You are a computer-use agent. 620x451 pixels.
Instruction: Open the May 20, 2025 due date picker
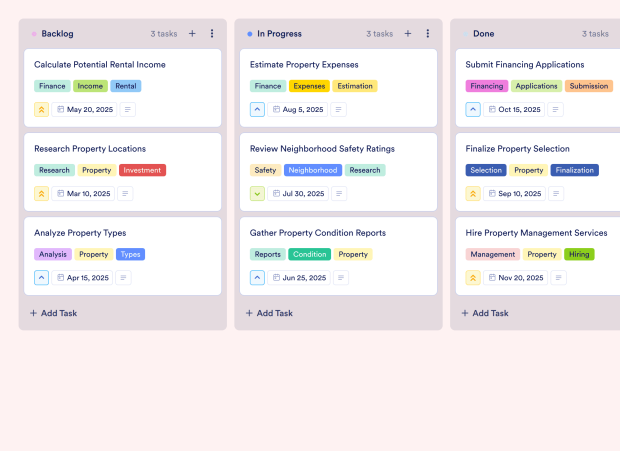(x=84, y=110)
